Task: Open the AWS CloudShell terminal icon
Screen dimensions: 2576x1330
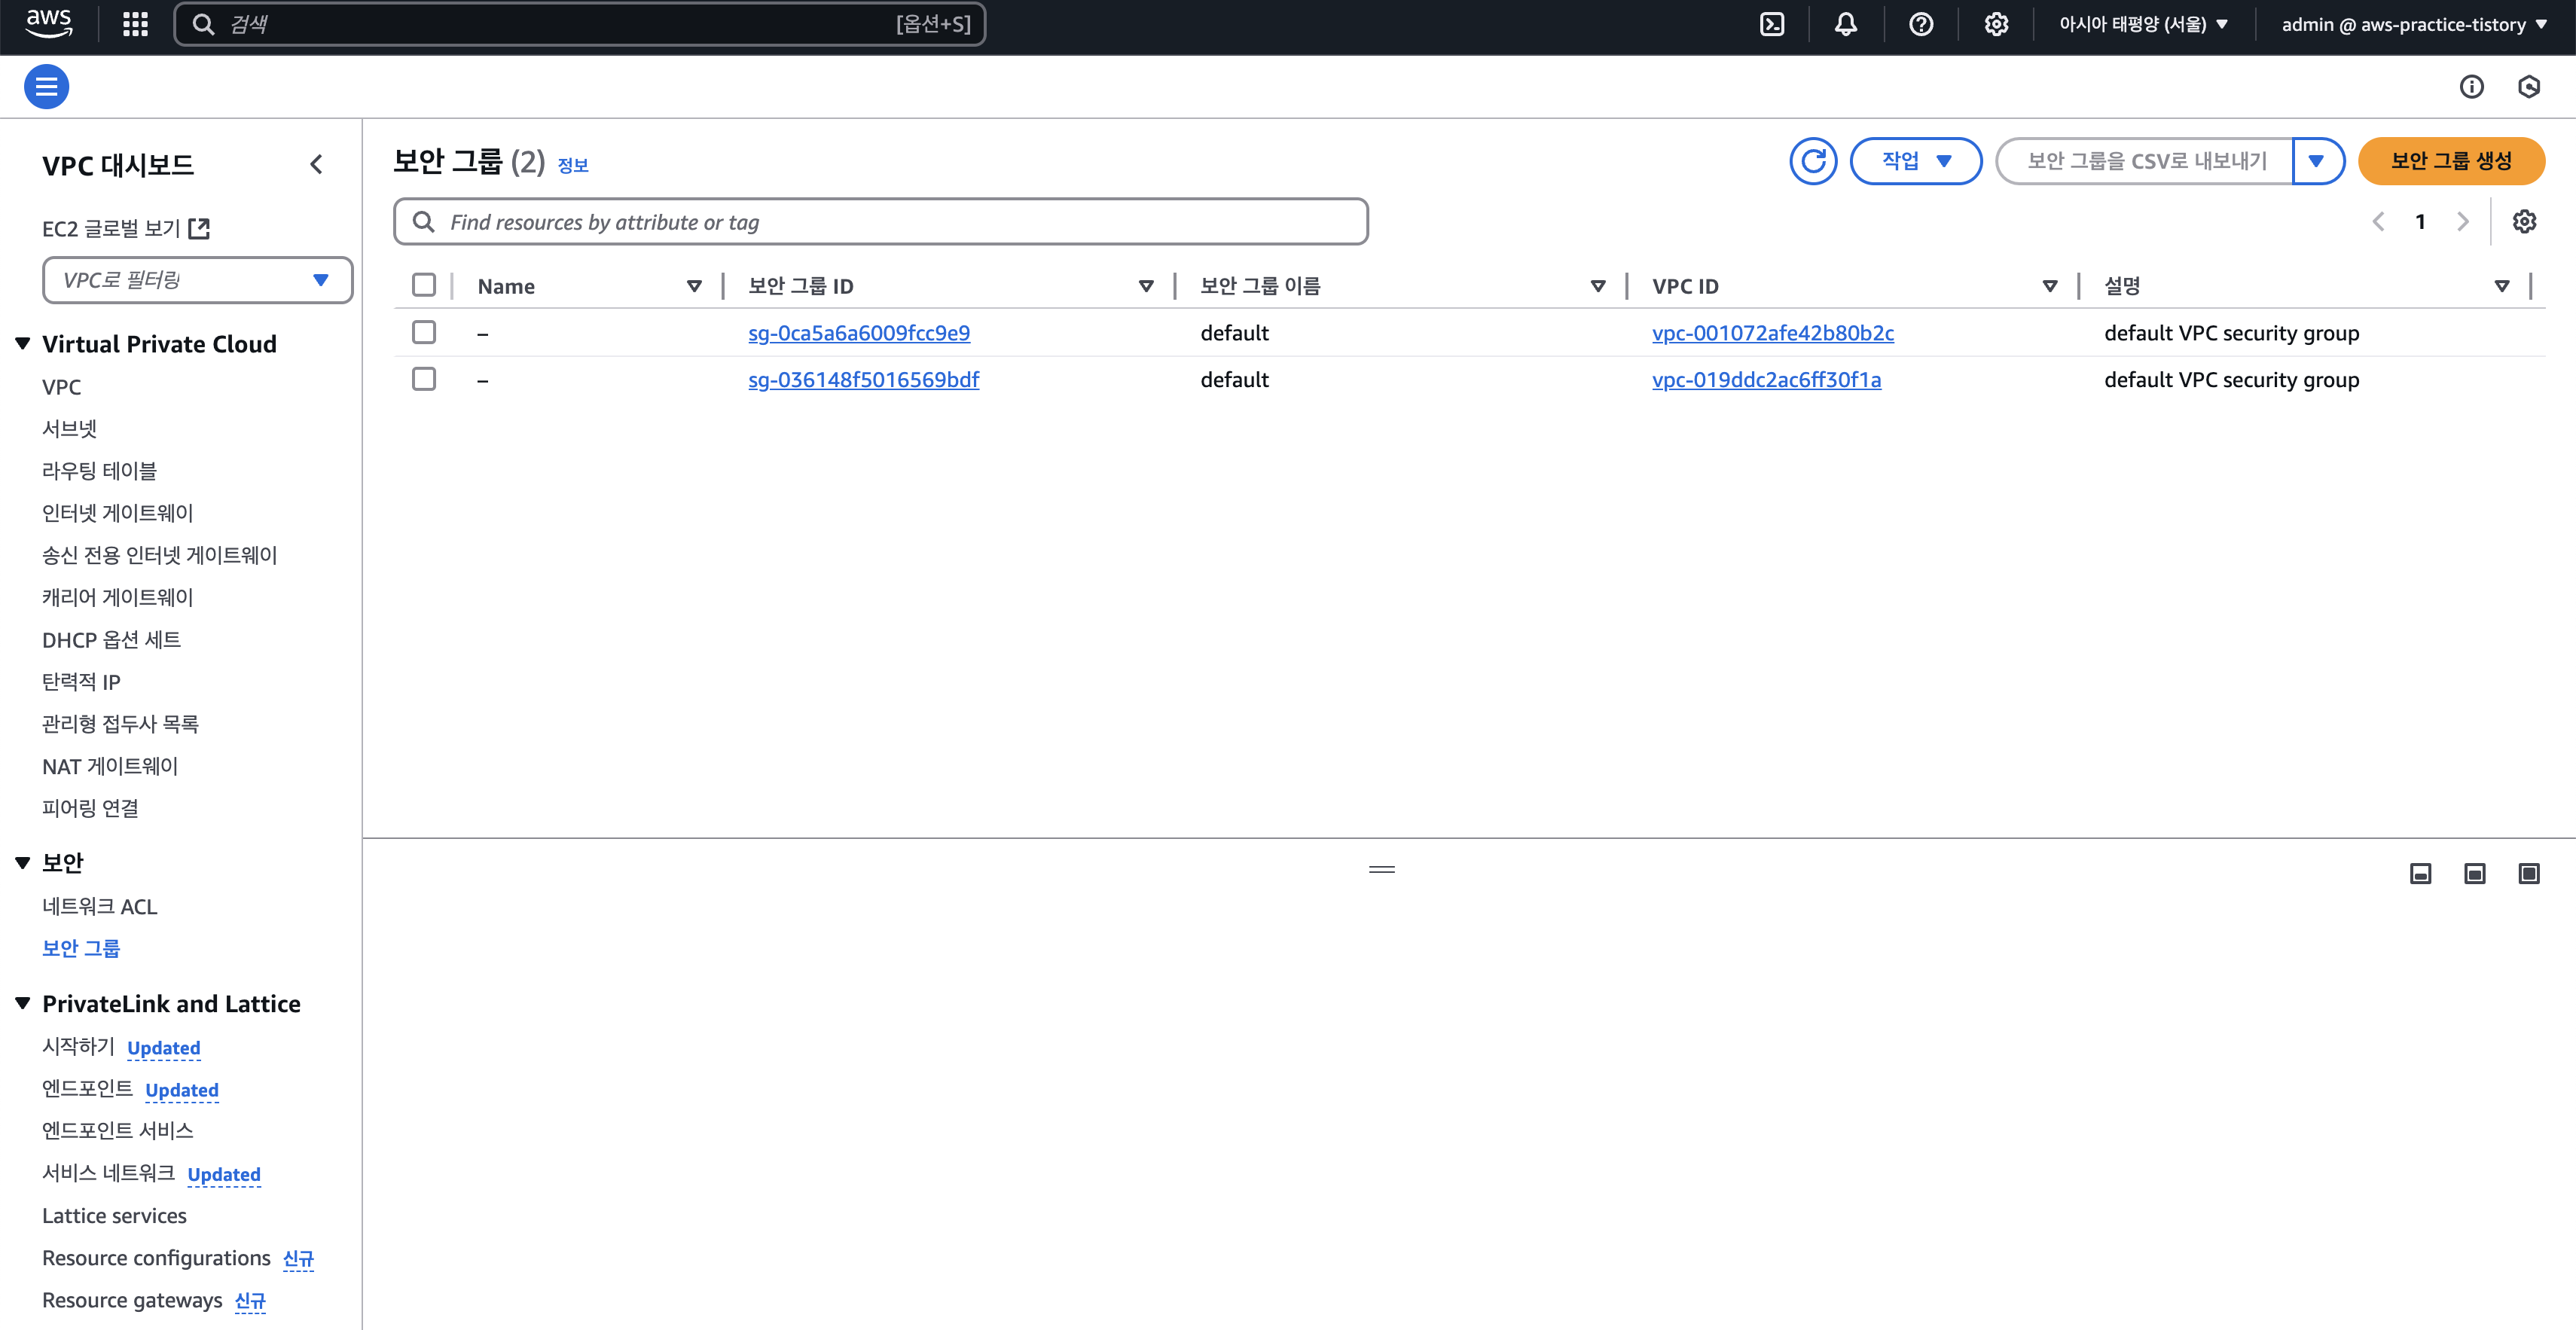Action: [x=1772, y=24]
